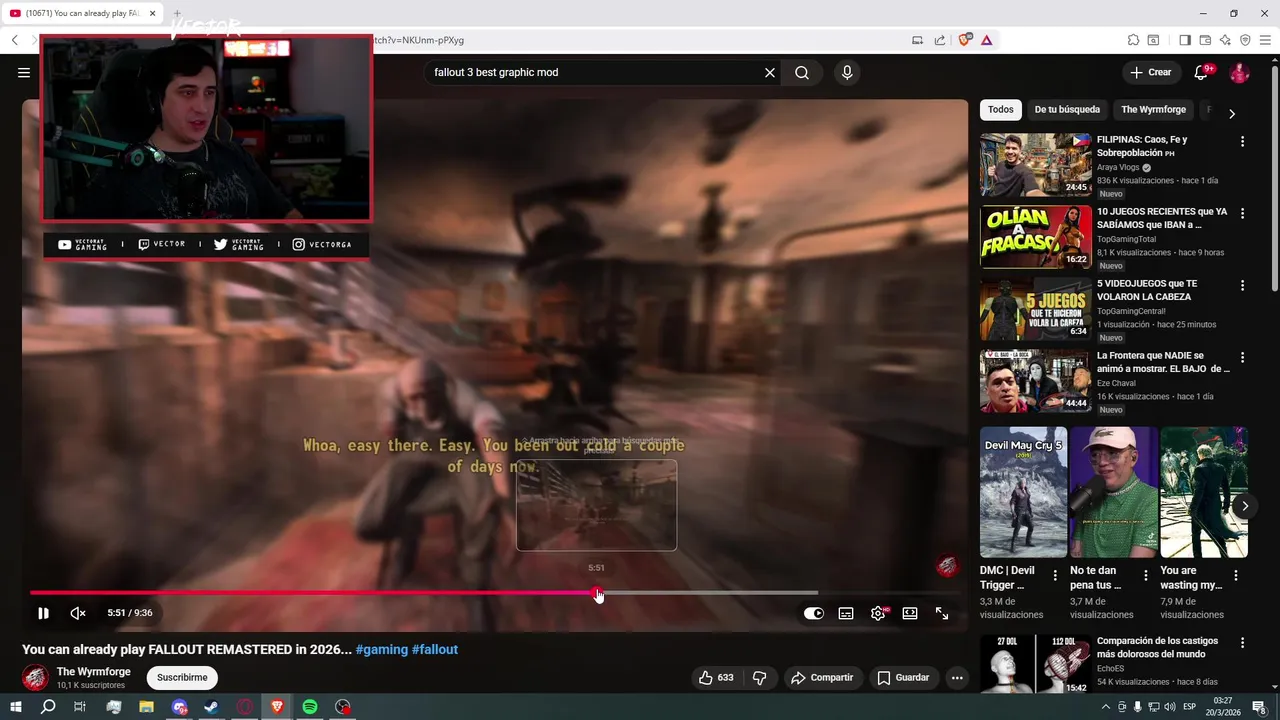Open La Frontera que NADIE title
The height and width of the screenshot is (720, 1280).
1163,362
